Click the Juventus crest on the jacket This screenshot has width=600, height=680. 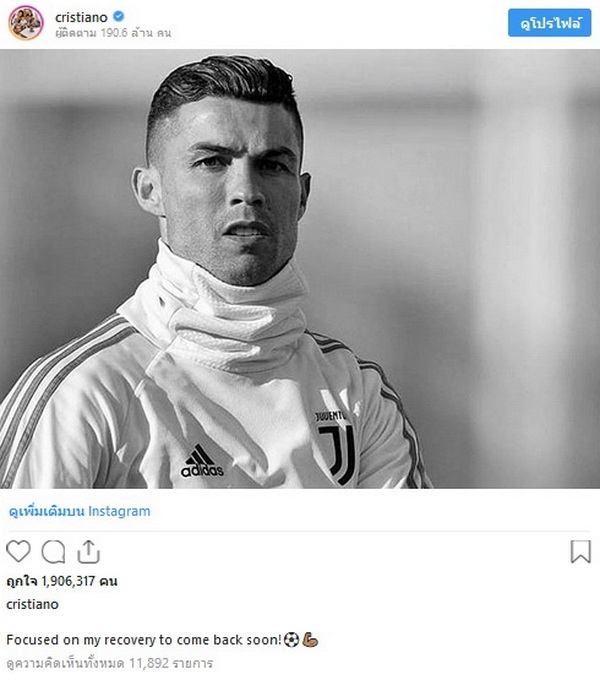(x=337, y=448)
